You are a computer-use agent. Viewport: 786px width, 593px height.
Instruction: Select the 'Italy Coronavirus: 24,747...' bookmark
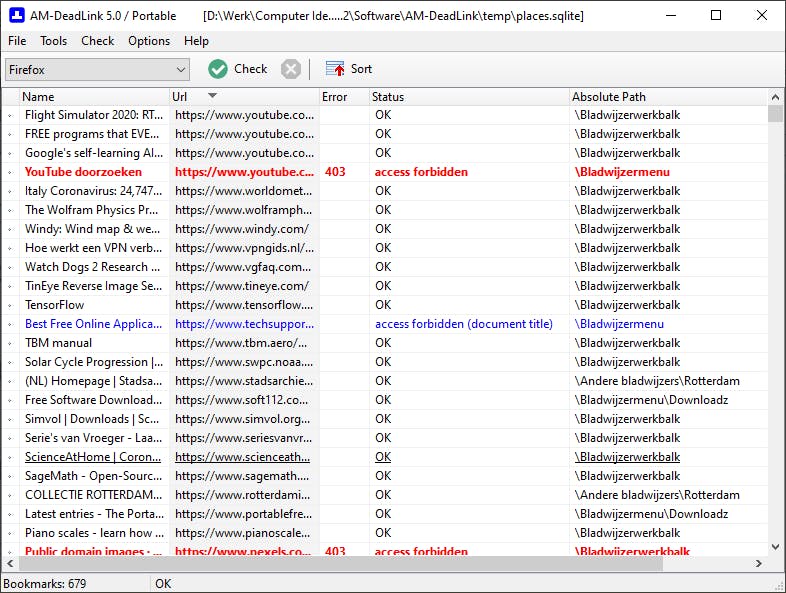pos(93,191)
